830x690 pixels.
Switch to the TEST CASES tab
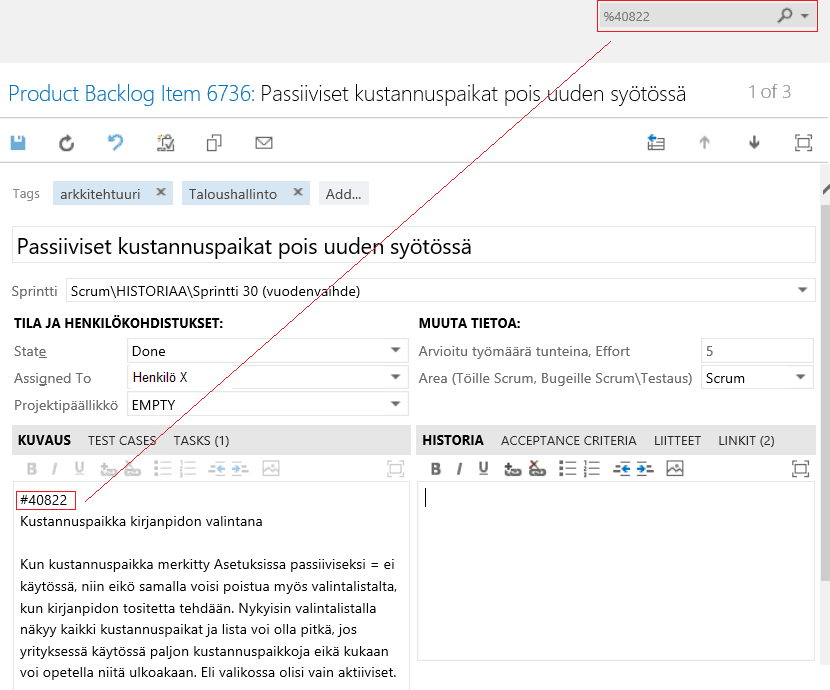pos(122,440)
